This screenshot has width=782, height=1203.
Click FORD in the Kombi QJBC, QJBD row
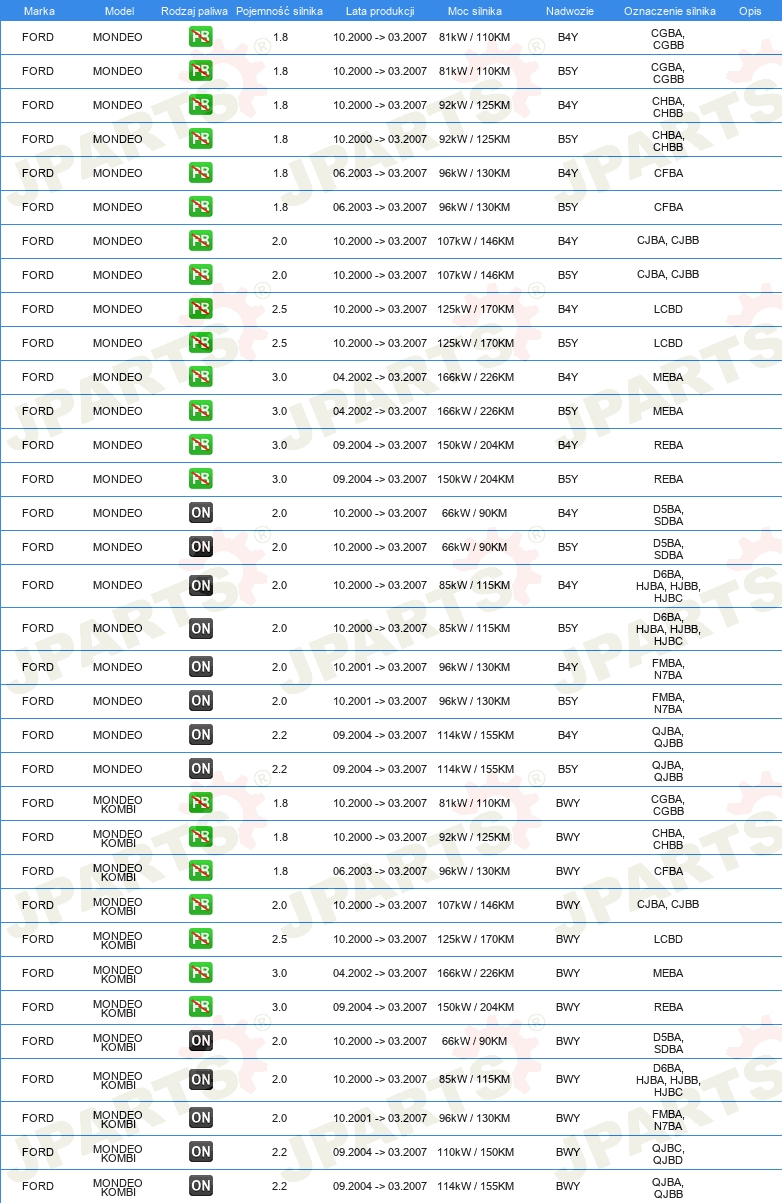[x=38, y=1153]
